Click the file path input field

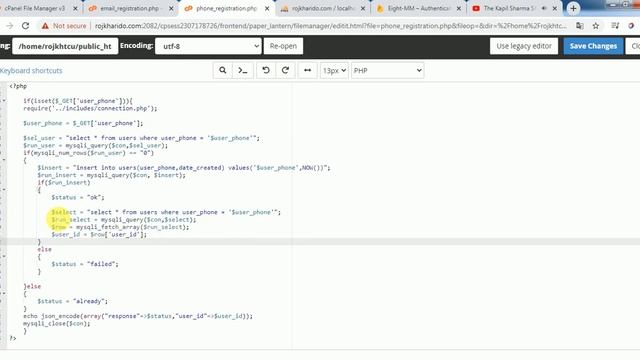(65, 46)
